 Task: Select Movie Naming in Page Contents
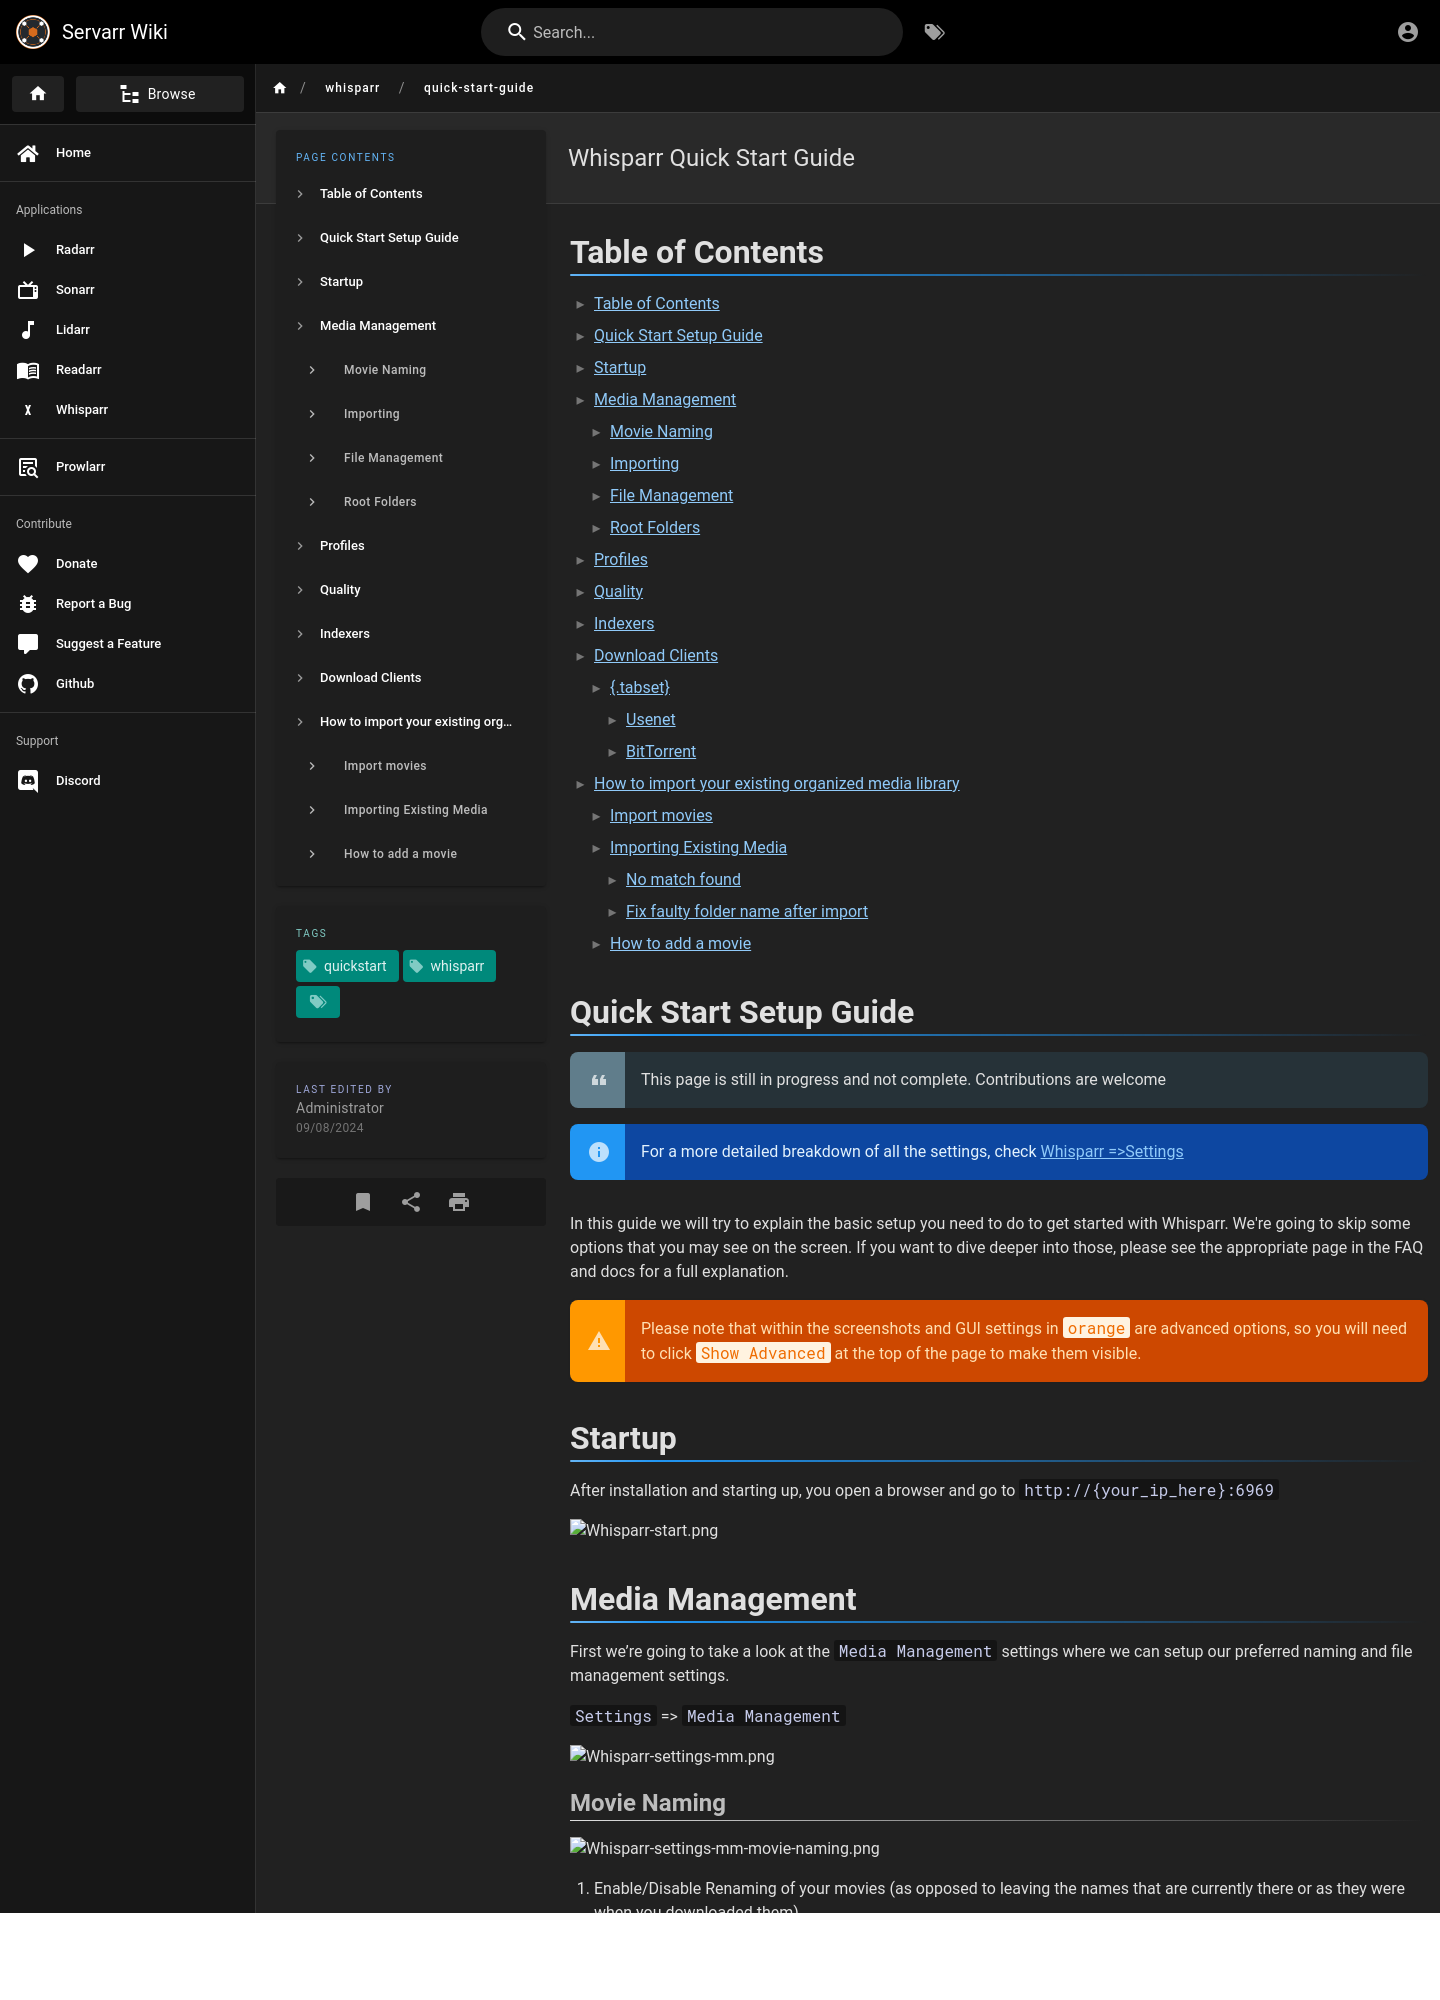pos(411,370)
